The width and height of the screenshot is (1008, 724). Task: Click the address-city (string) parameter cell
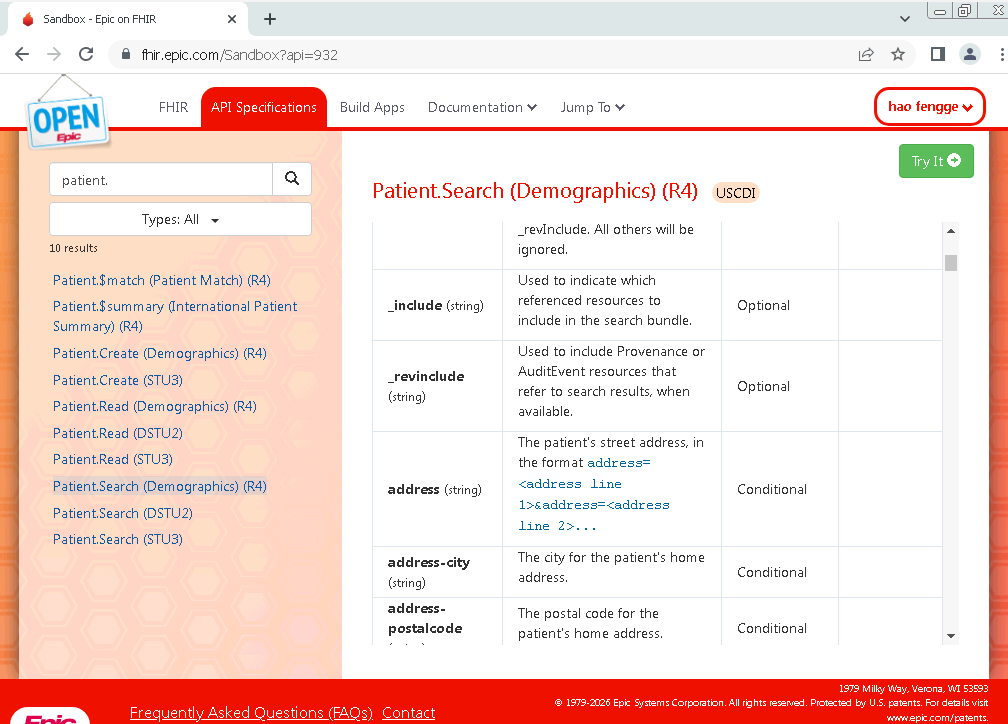click(x=437, y=572)
